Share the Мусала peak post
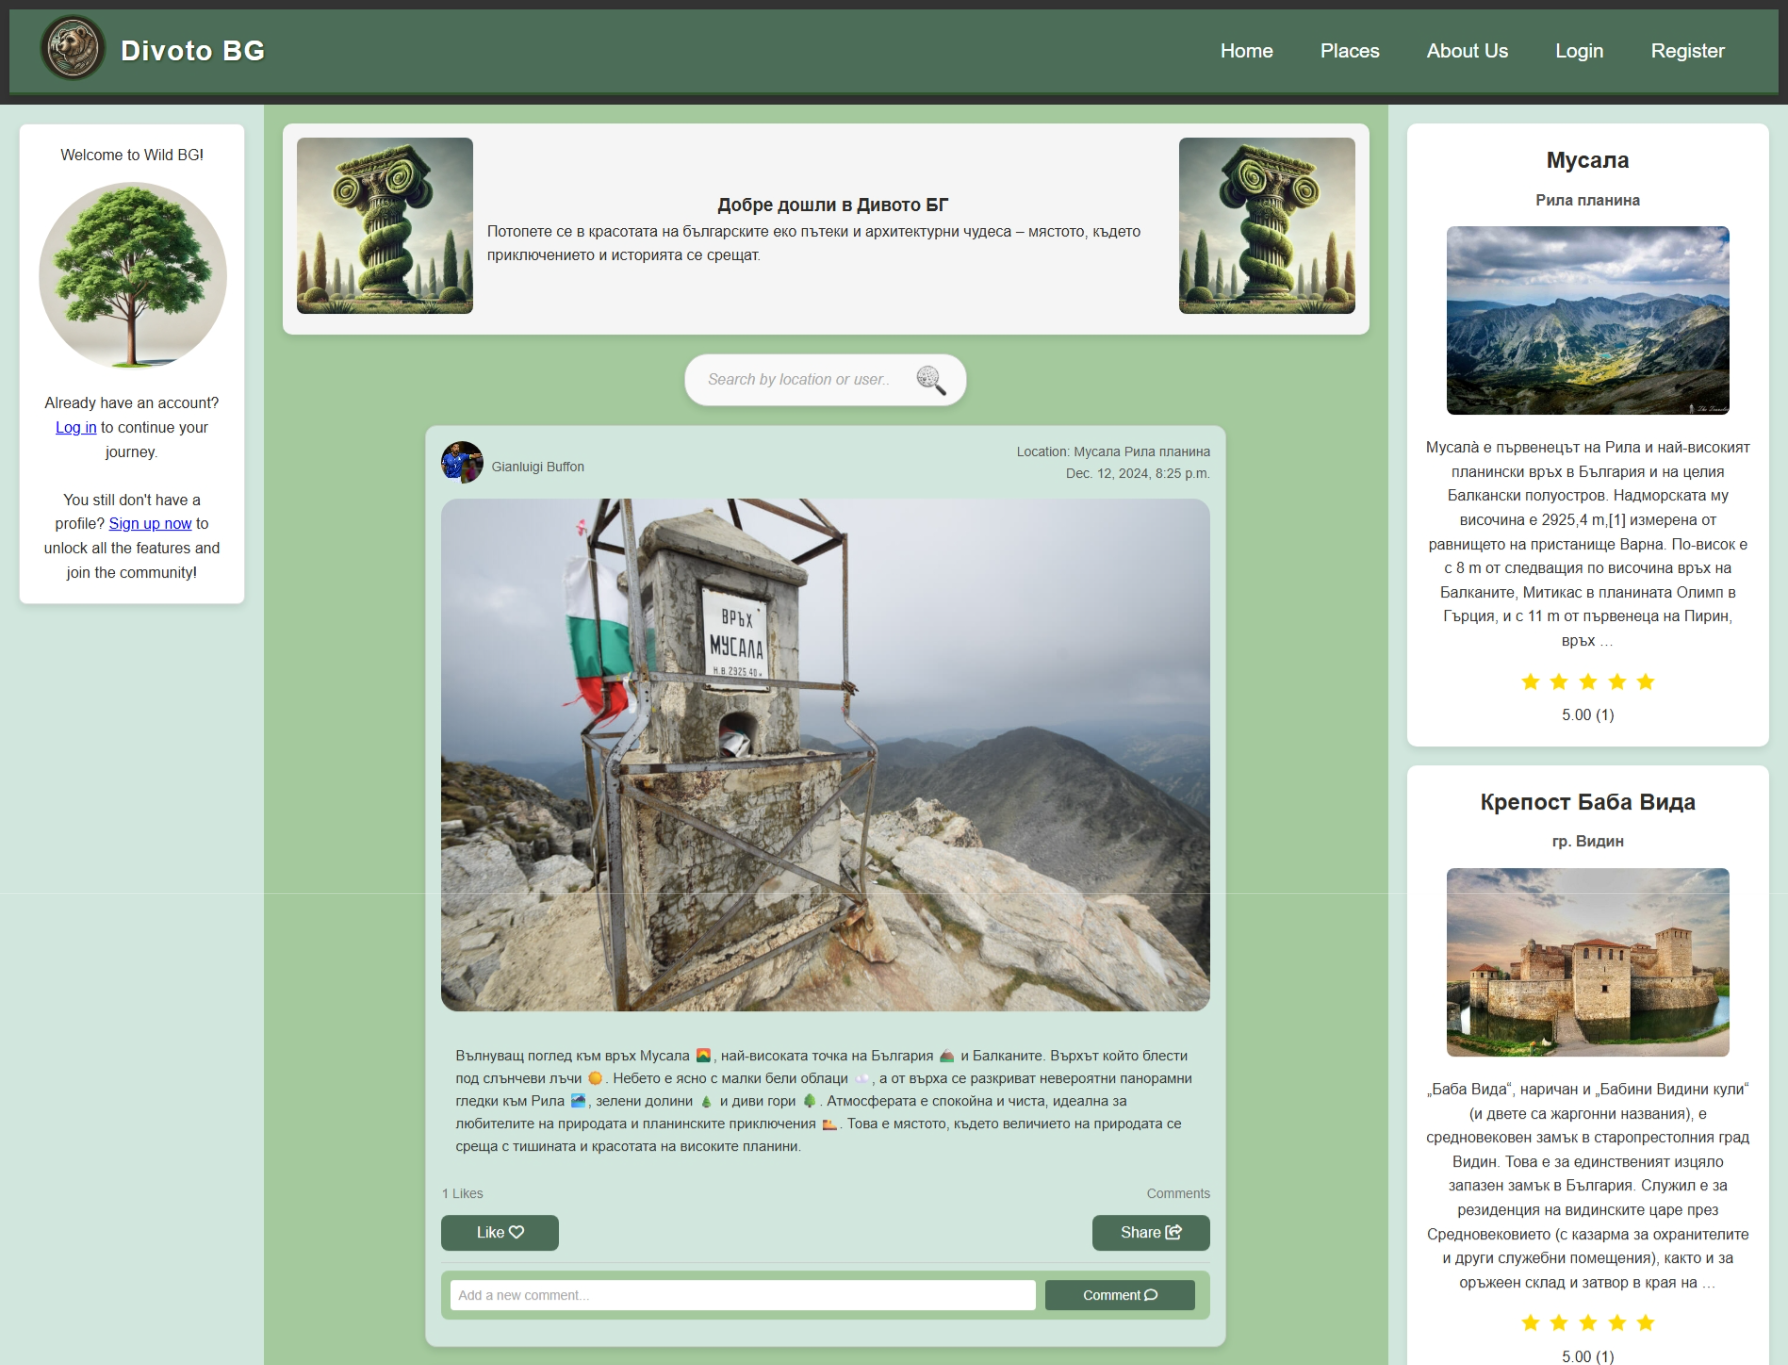The height and width of the screenshot is (1365, 1788). click(x=1150, y=1232)
